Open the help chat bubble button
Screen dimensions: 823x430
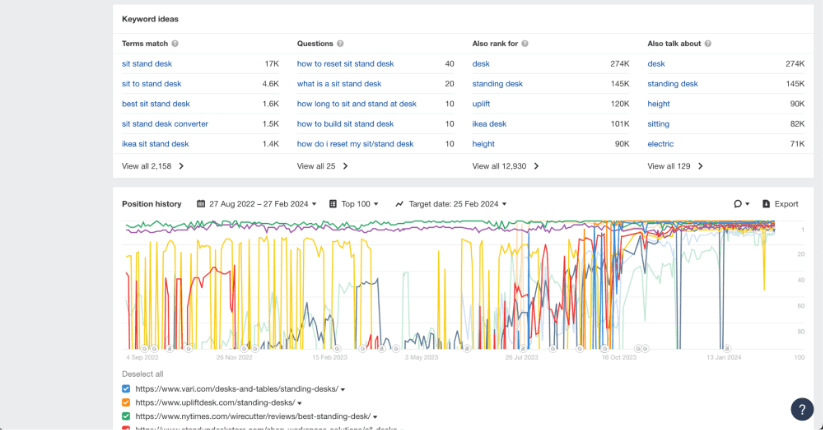tap(802, 408)
